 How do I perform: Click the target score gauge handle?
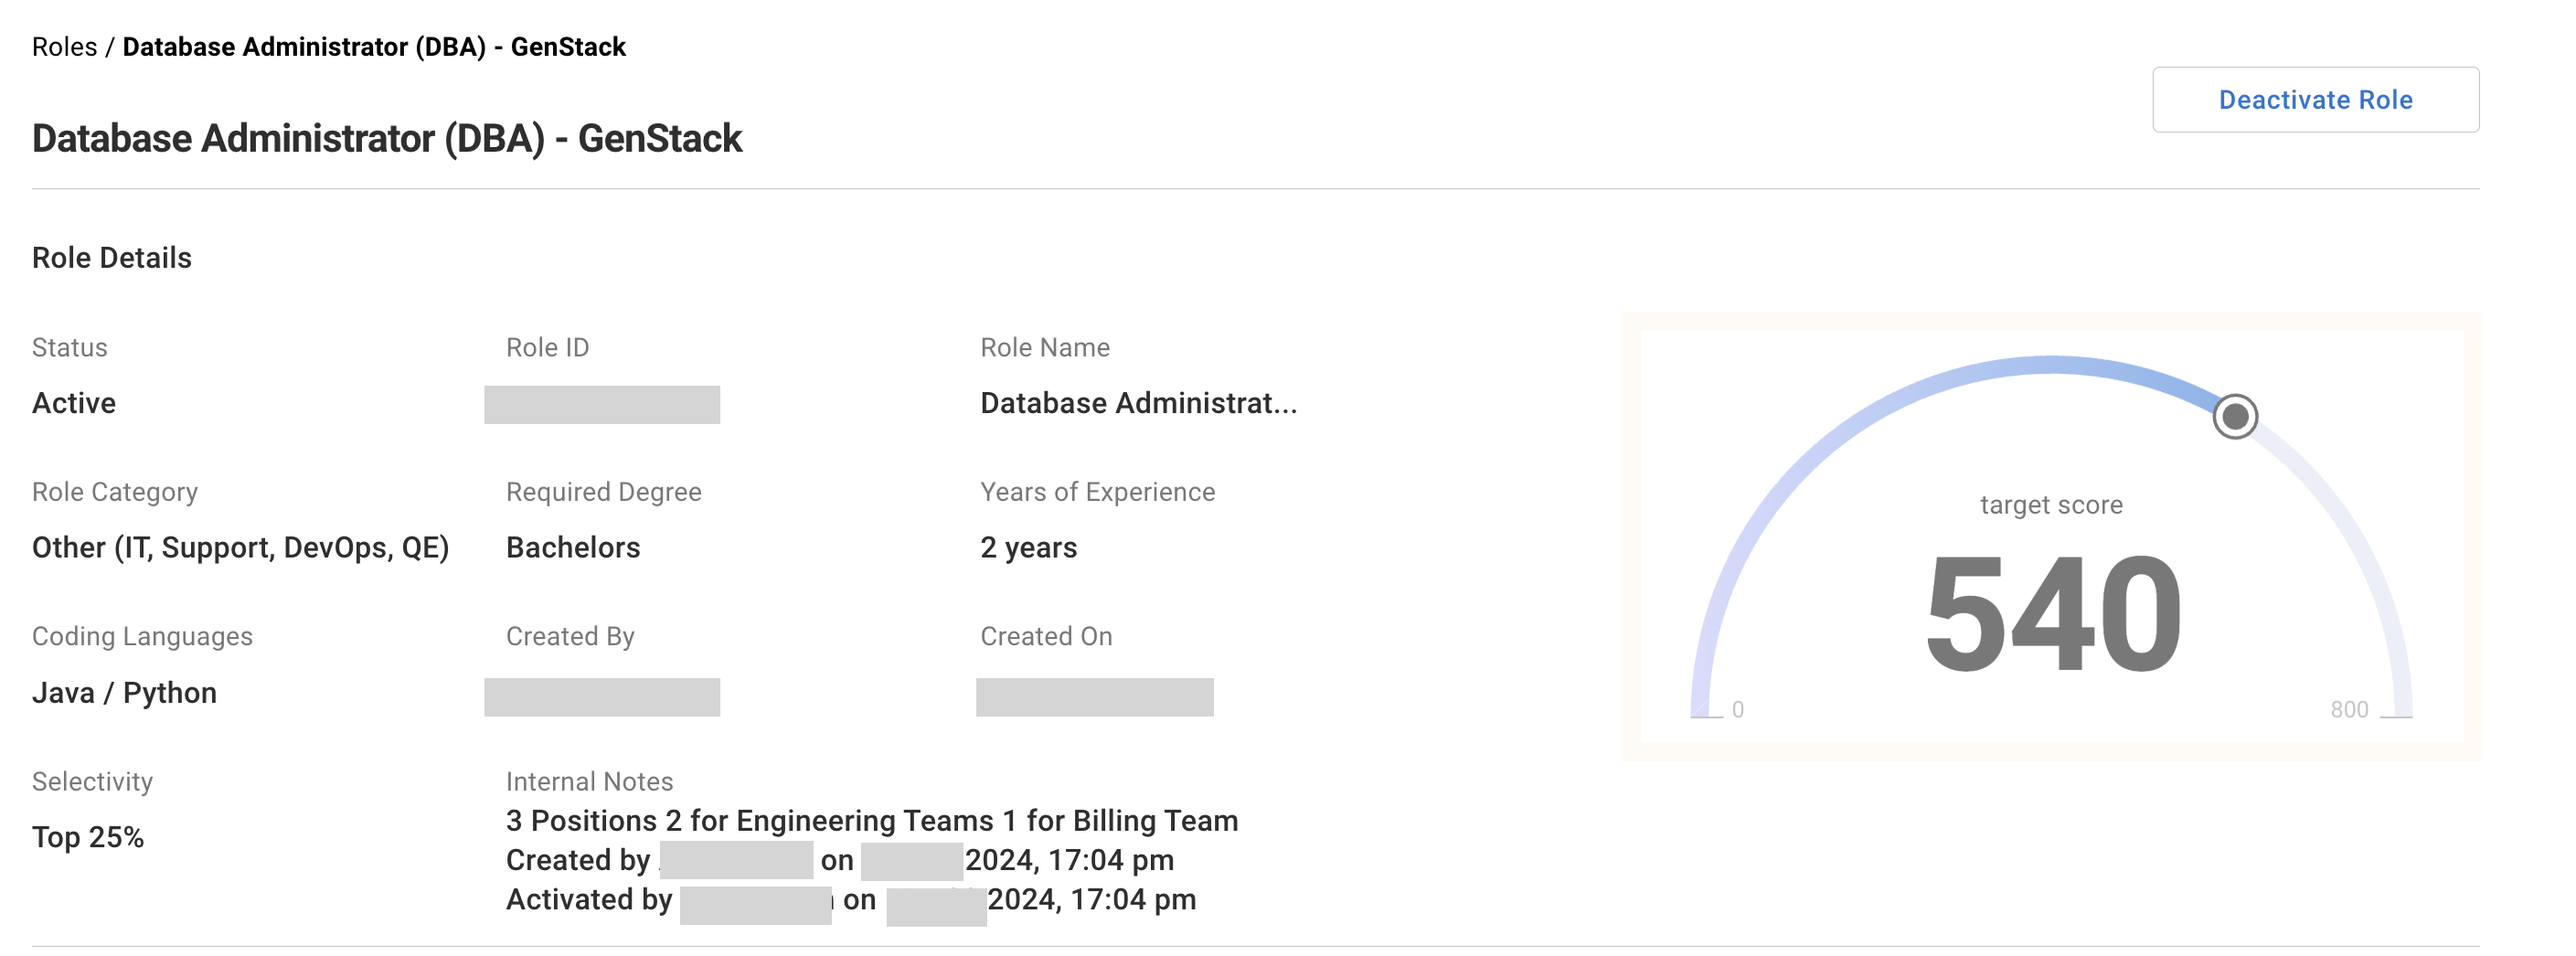[2234, 416]
